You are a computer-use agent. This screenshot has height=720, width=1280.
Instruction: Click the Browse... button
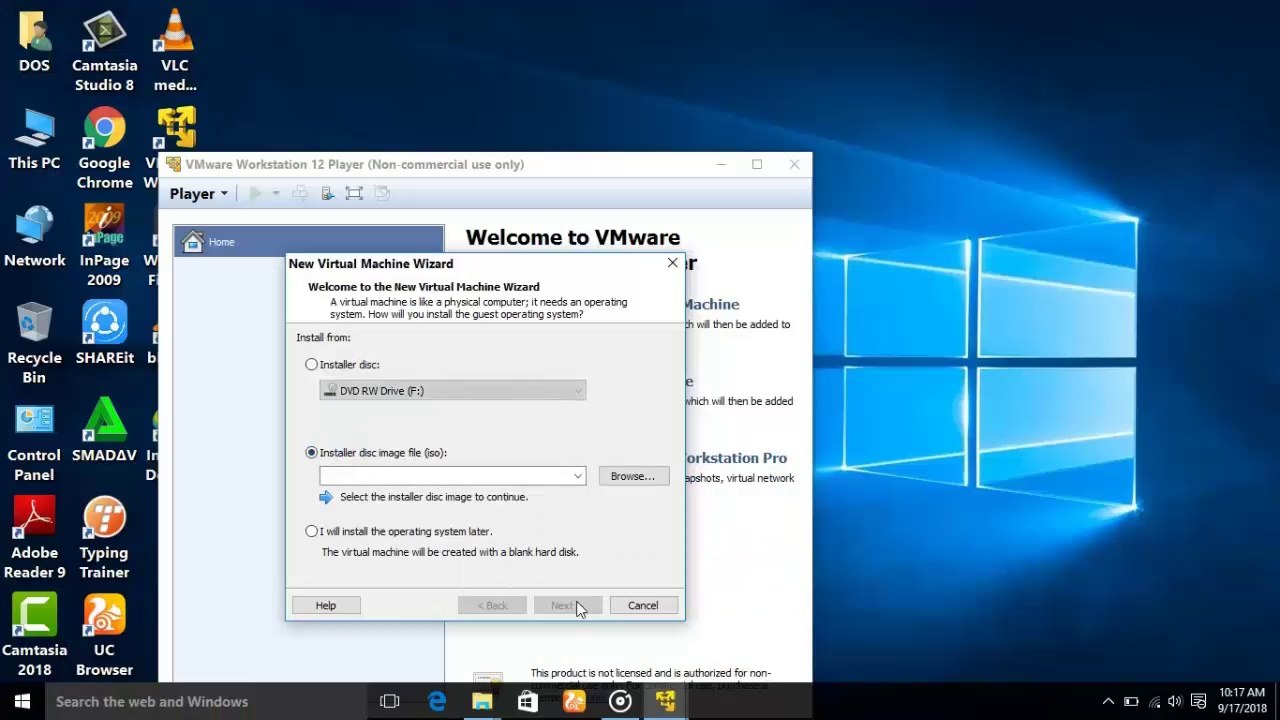pyautogui.click(x=633, y=476)
